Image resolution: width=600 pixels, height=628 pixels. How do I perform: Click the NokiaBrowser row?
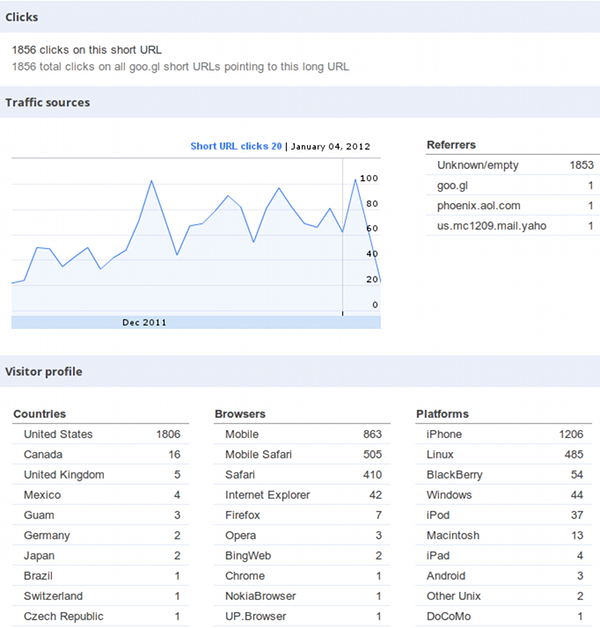pos(302,596)
